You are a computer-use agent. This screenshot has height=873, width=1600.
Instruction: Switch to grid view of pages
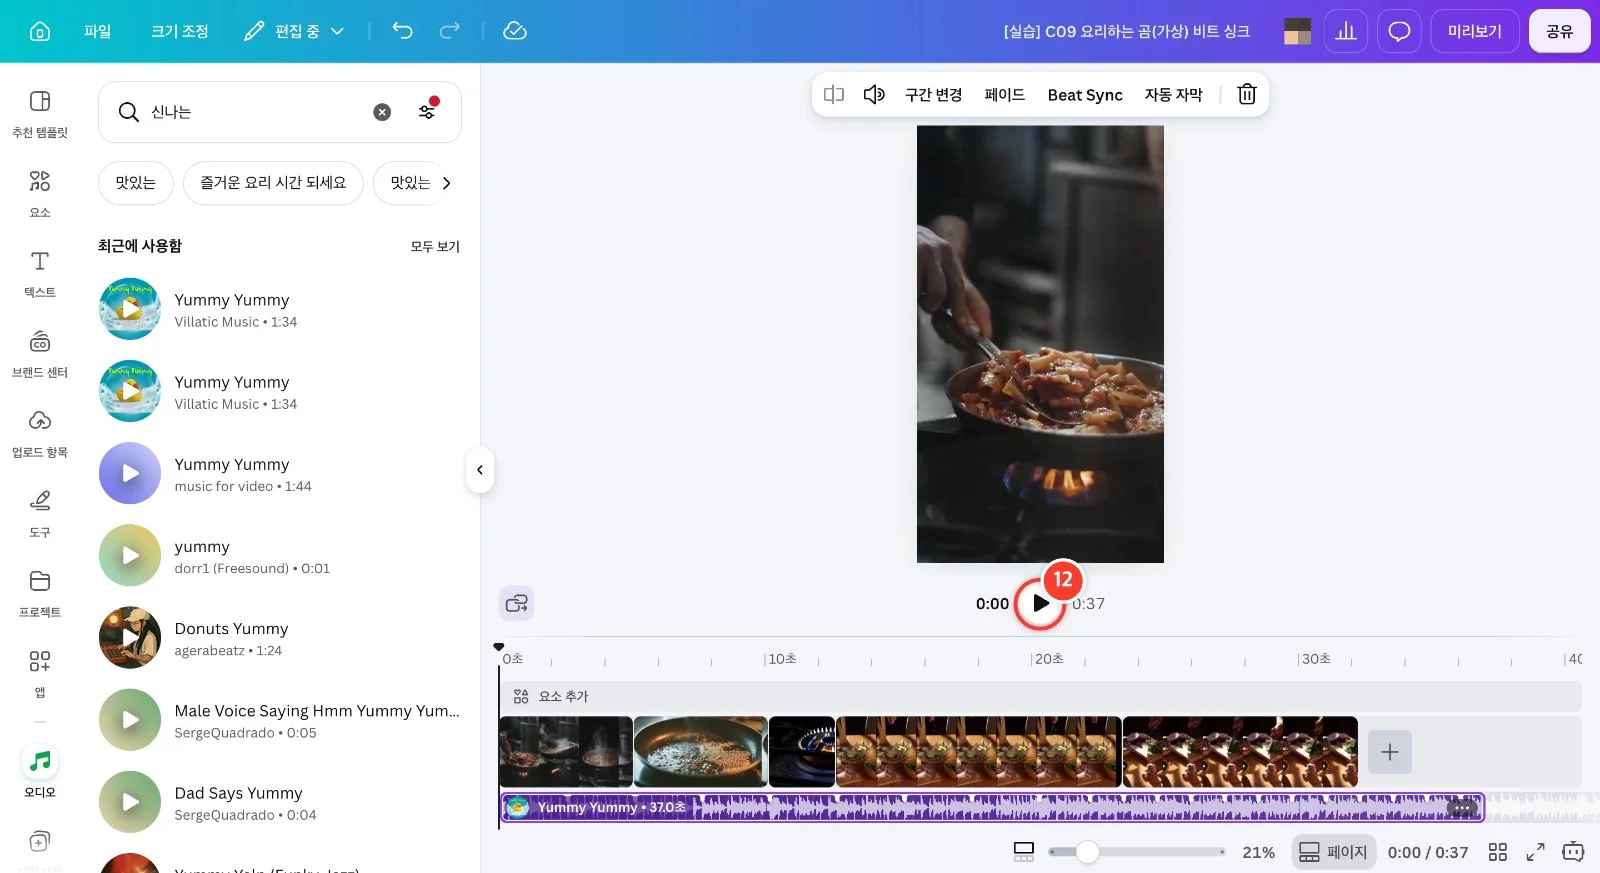click(x=1497, y=852)
